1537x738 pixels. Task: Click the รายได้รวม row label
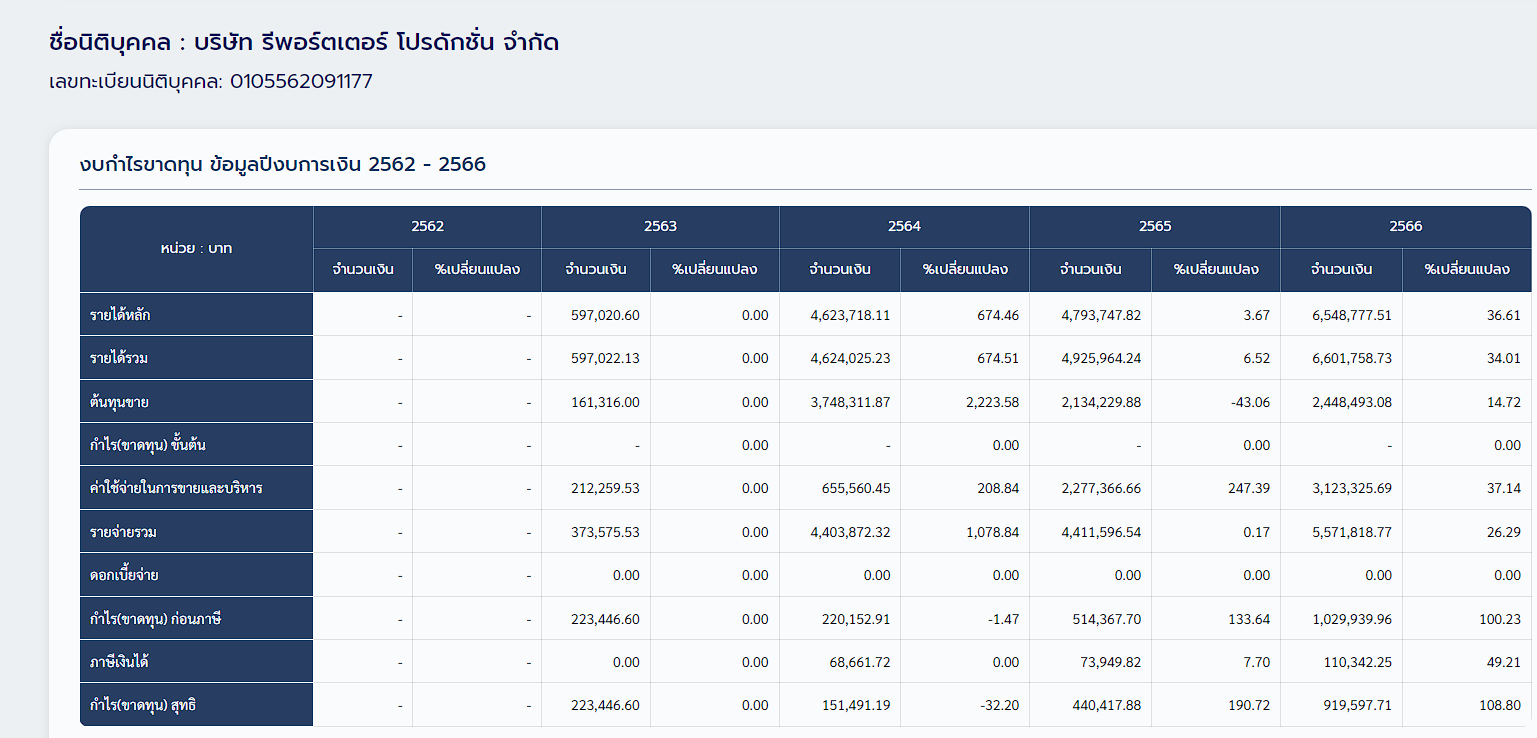tap(196, 358)
